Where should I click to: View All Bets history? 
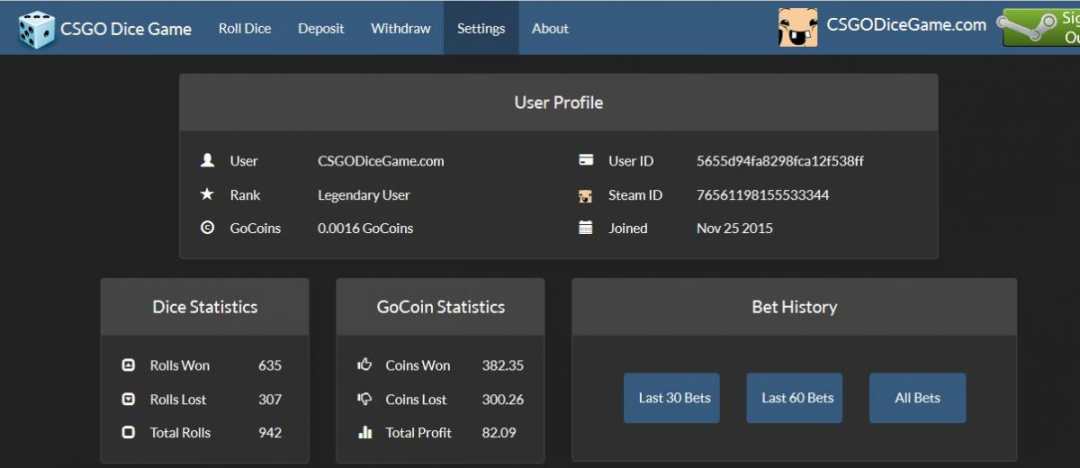point(917,398)
